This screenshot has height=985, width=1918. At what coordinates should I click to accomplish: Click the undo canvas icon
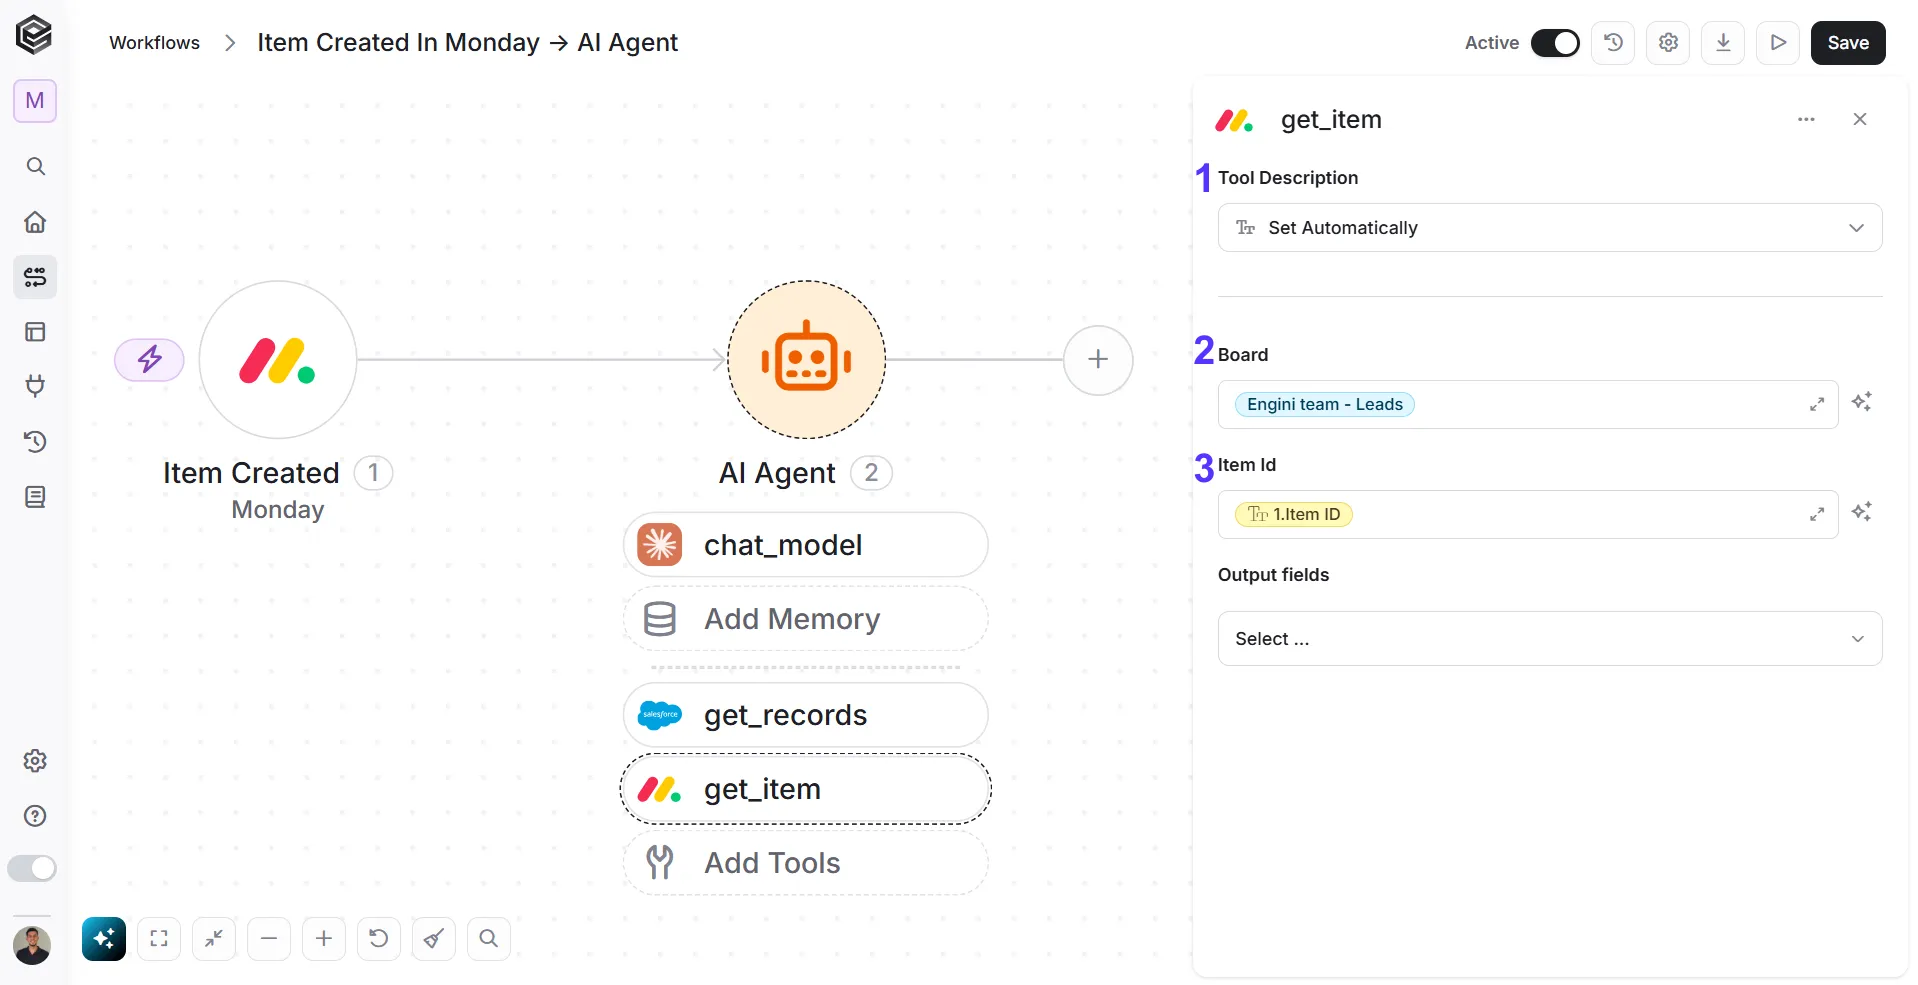pos(379,939)
